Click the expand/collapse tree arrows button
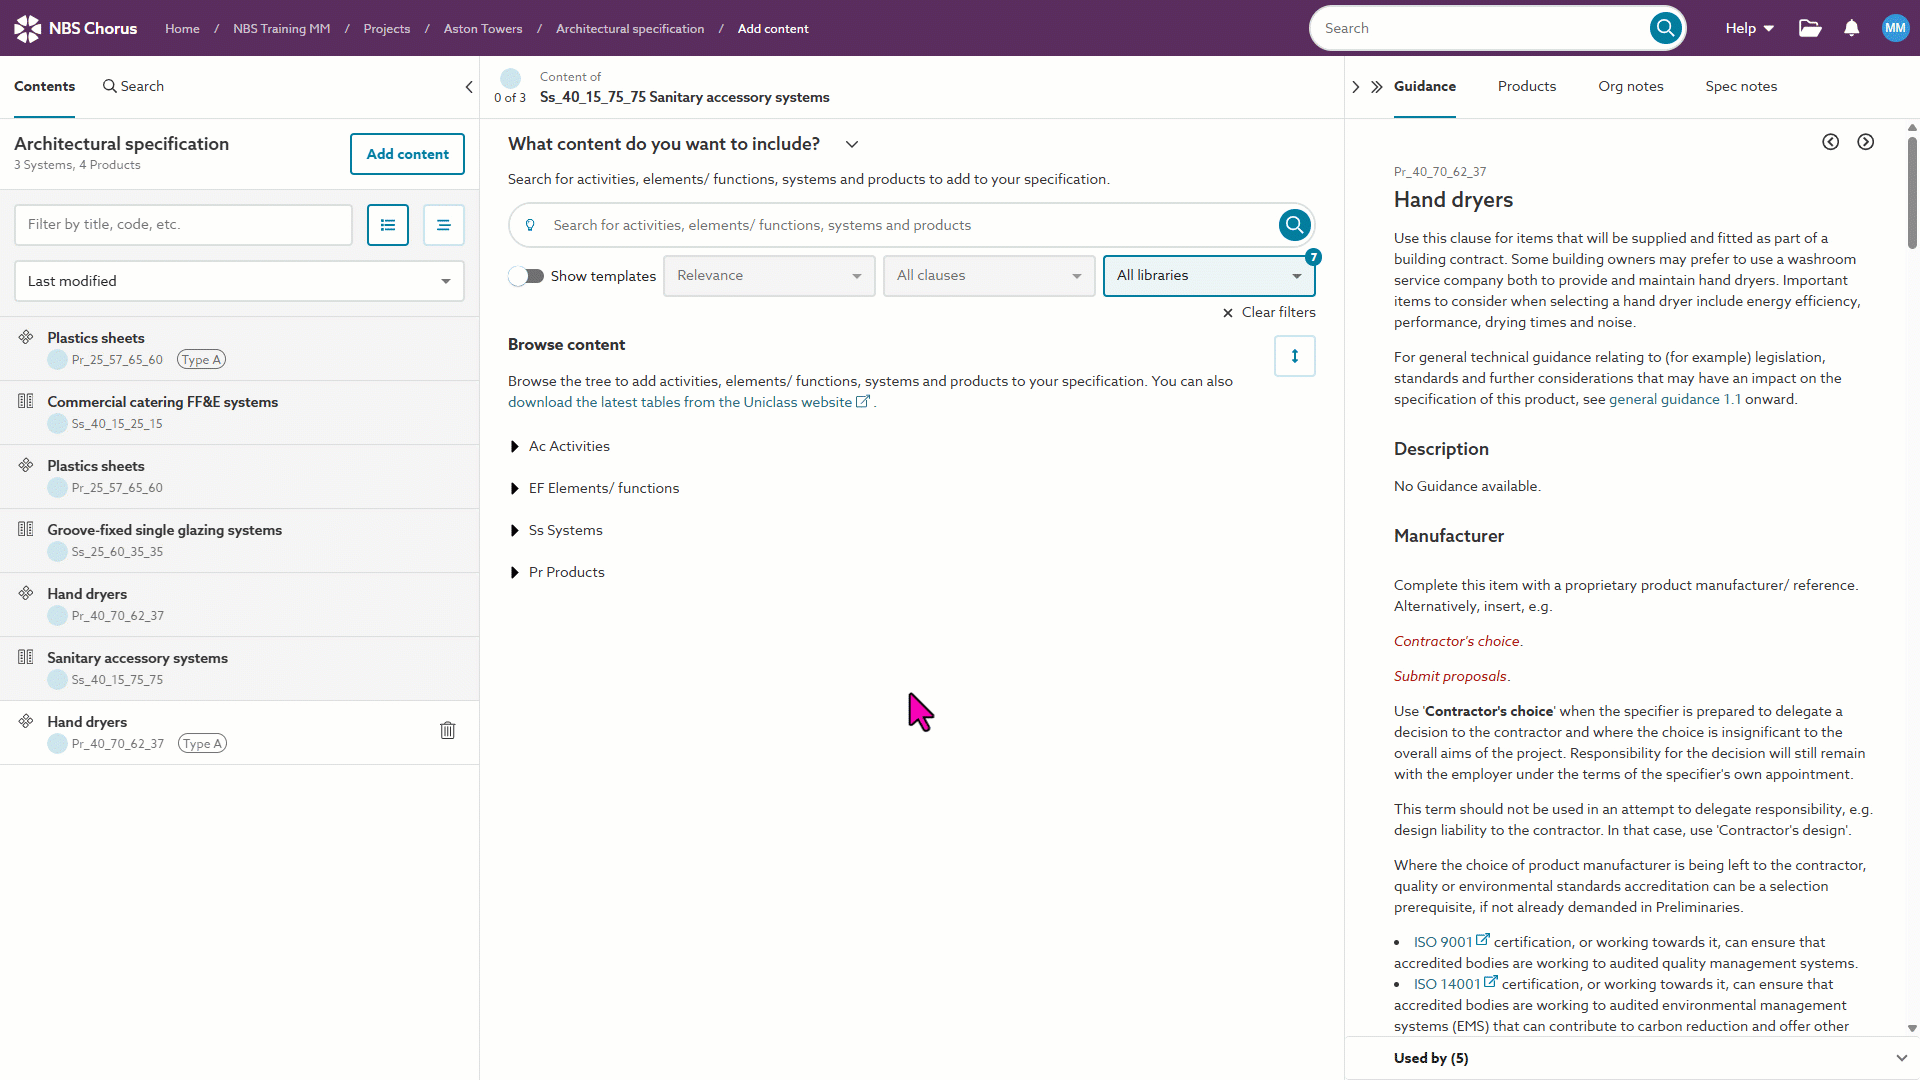Screen dimensions: 1920x1080 click(1294, 356)
